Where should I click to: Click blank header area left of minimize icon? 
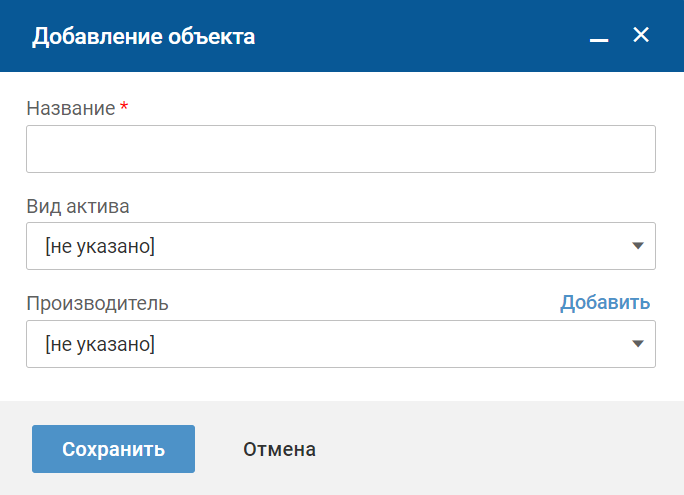click(420, 37)
